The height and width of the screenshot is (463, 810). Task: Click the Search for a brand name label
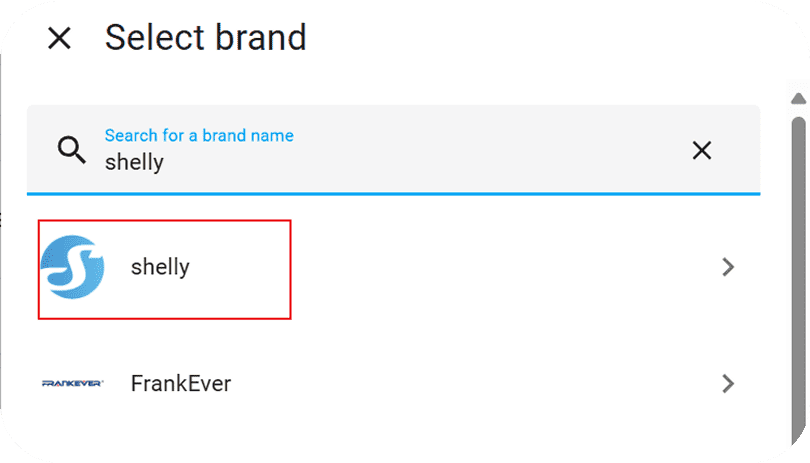point(199,135)
